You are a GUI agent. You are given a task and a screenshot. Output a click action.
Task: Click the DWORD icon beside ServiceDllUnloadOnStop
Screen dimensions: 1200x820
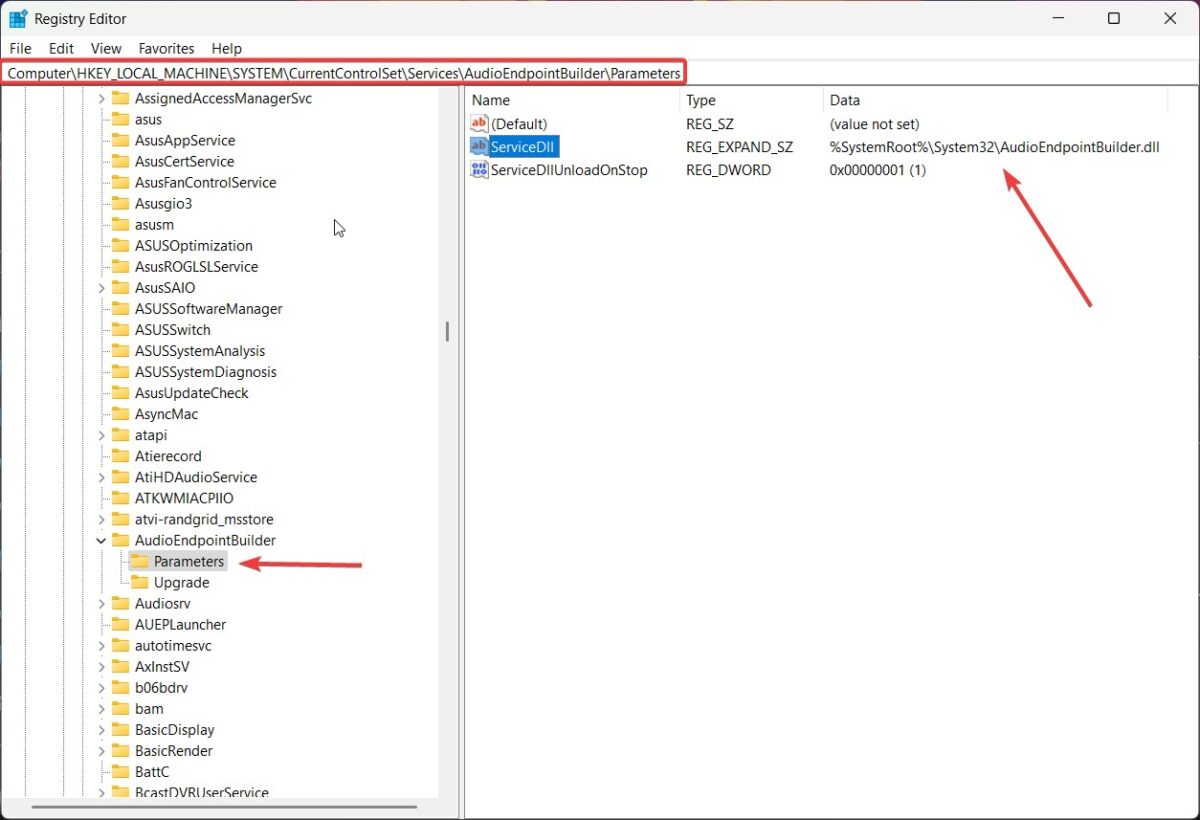pos(479,170)
